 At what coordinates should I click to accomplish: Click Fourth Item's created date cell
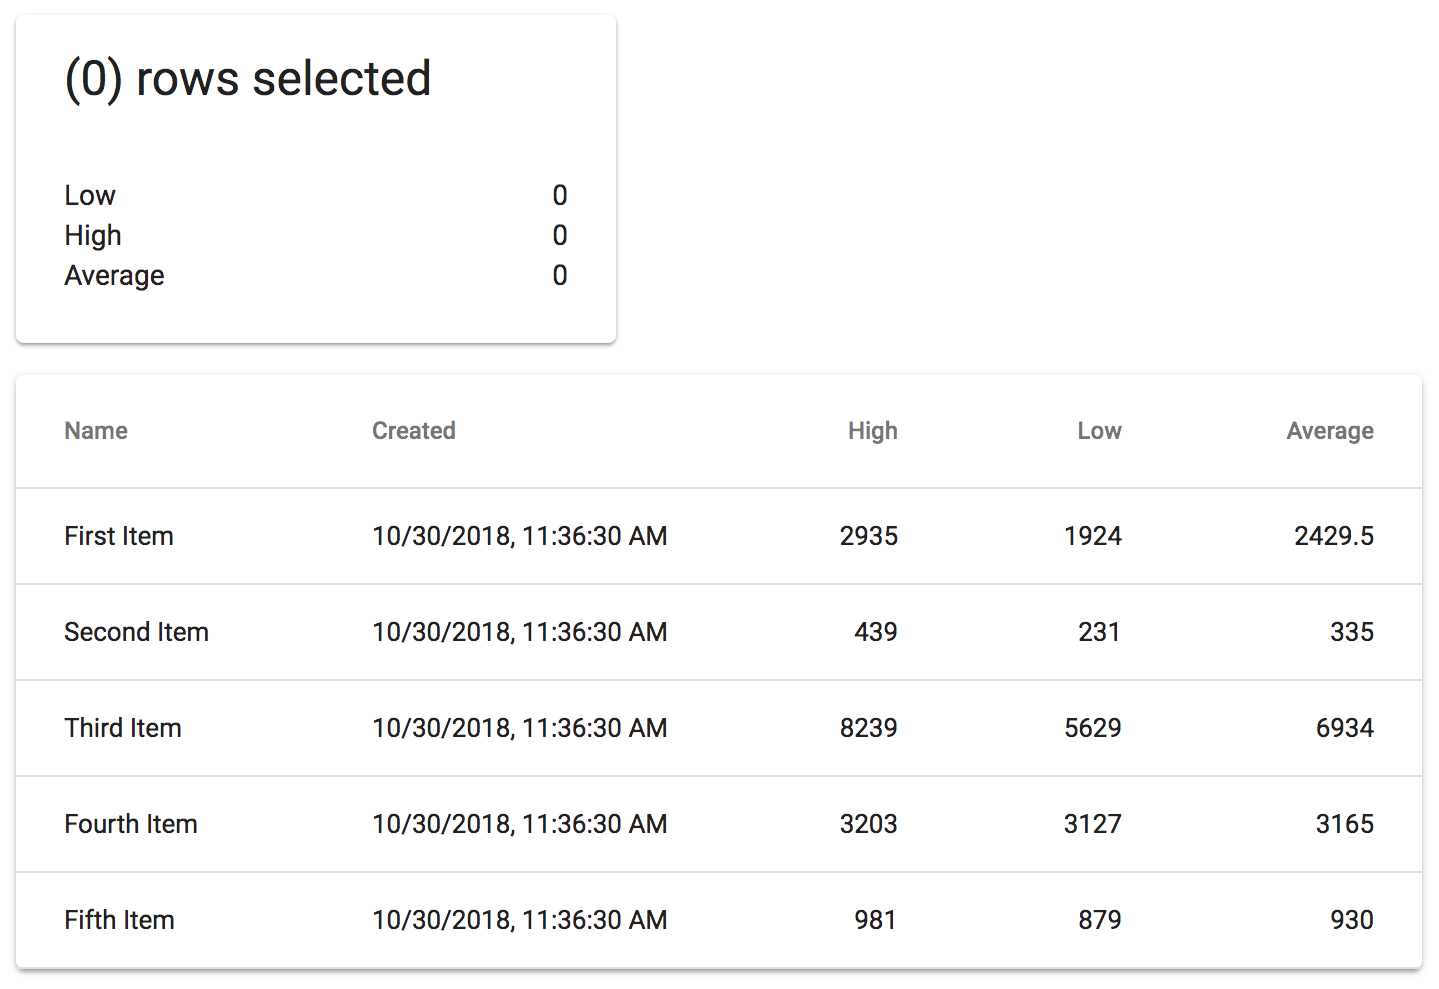click(519, 824)
